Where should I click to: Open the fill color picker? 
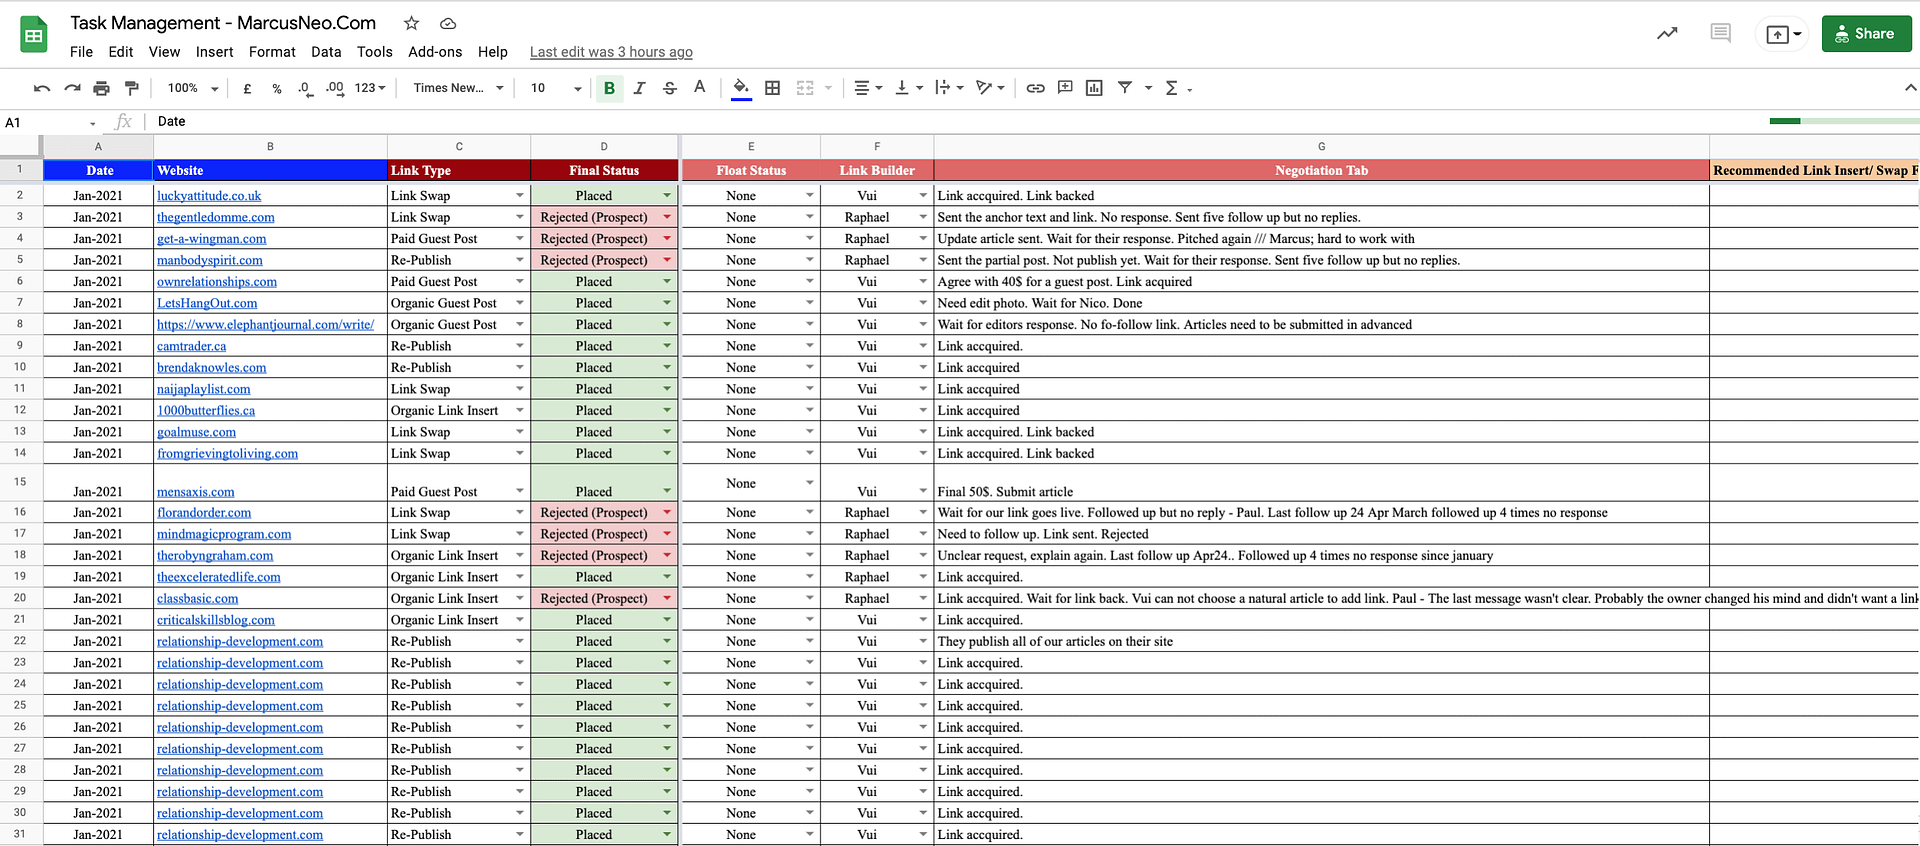[x=741, y=88]
